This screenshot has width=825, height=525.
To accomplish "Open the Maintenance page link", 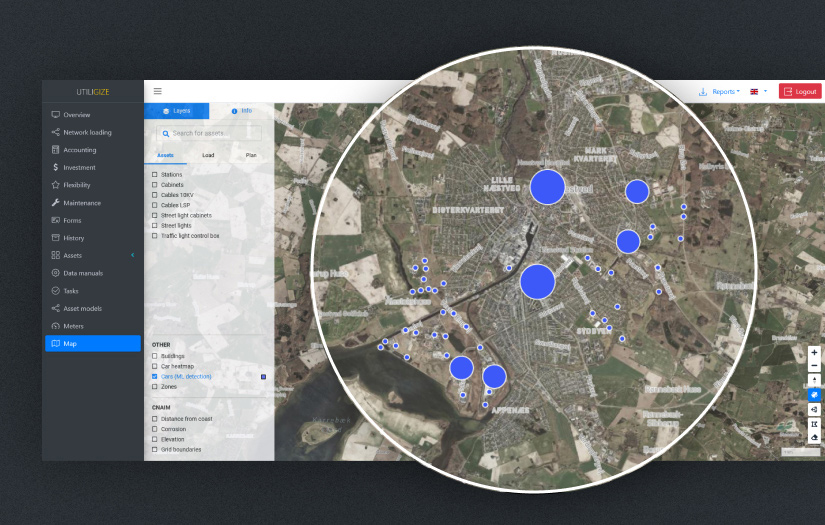I will (x=82, y=203).
